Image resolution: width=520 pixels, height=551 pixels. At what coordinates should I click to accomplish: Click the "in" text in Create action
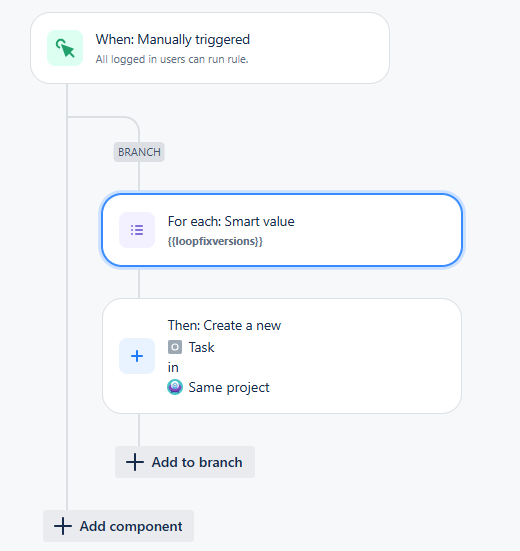click(x=173, y=368)
